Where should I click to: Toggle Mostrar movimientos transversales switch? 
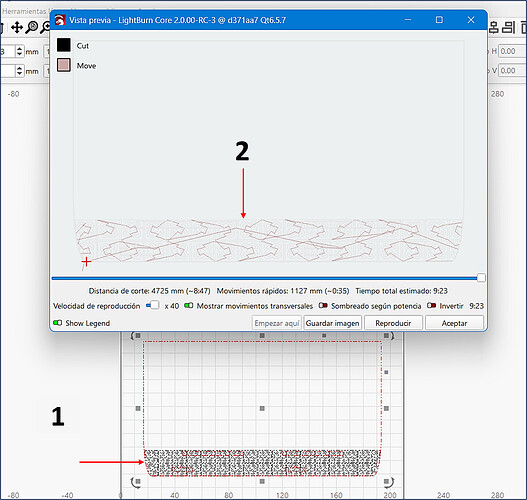[x=189, y=305]
